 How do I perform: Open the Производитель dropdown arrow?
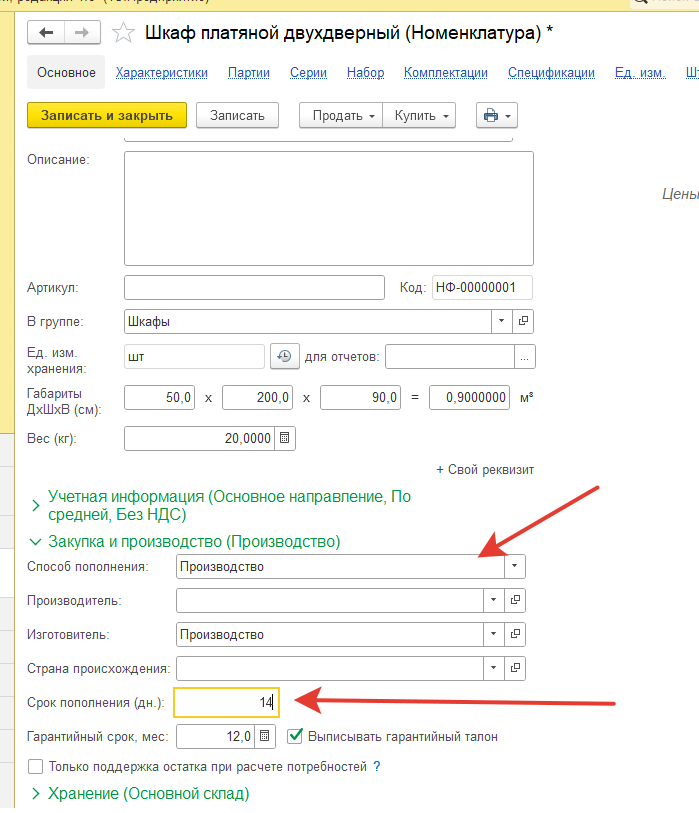[494, 600]
